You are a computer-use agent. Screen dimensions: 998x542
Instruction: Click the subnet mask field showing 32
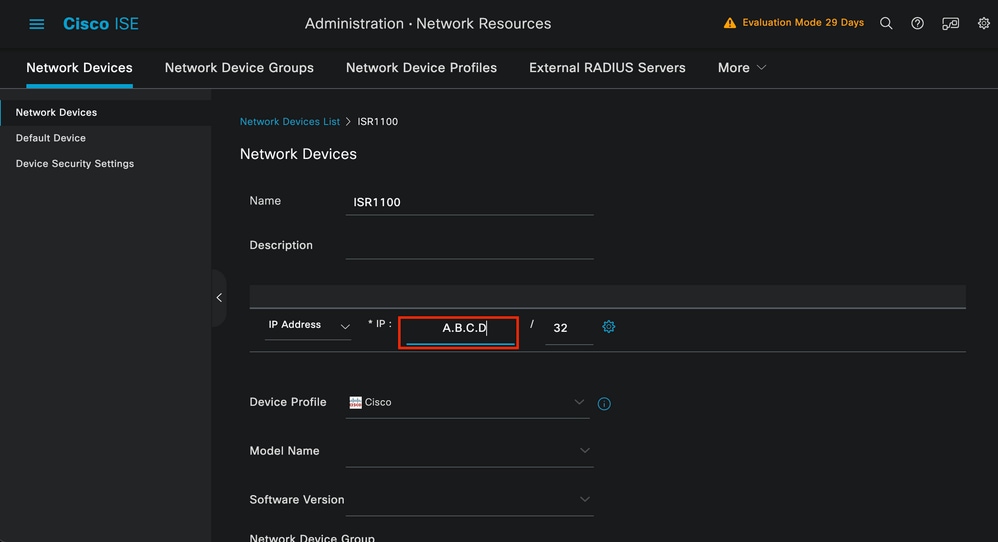click(568, 328)
